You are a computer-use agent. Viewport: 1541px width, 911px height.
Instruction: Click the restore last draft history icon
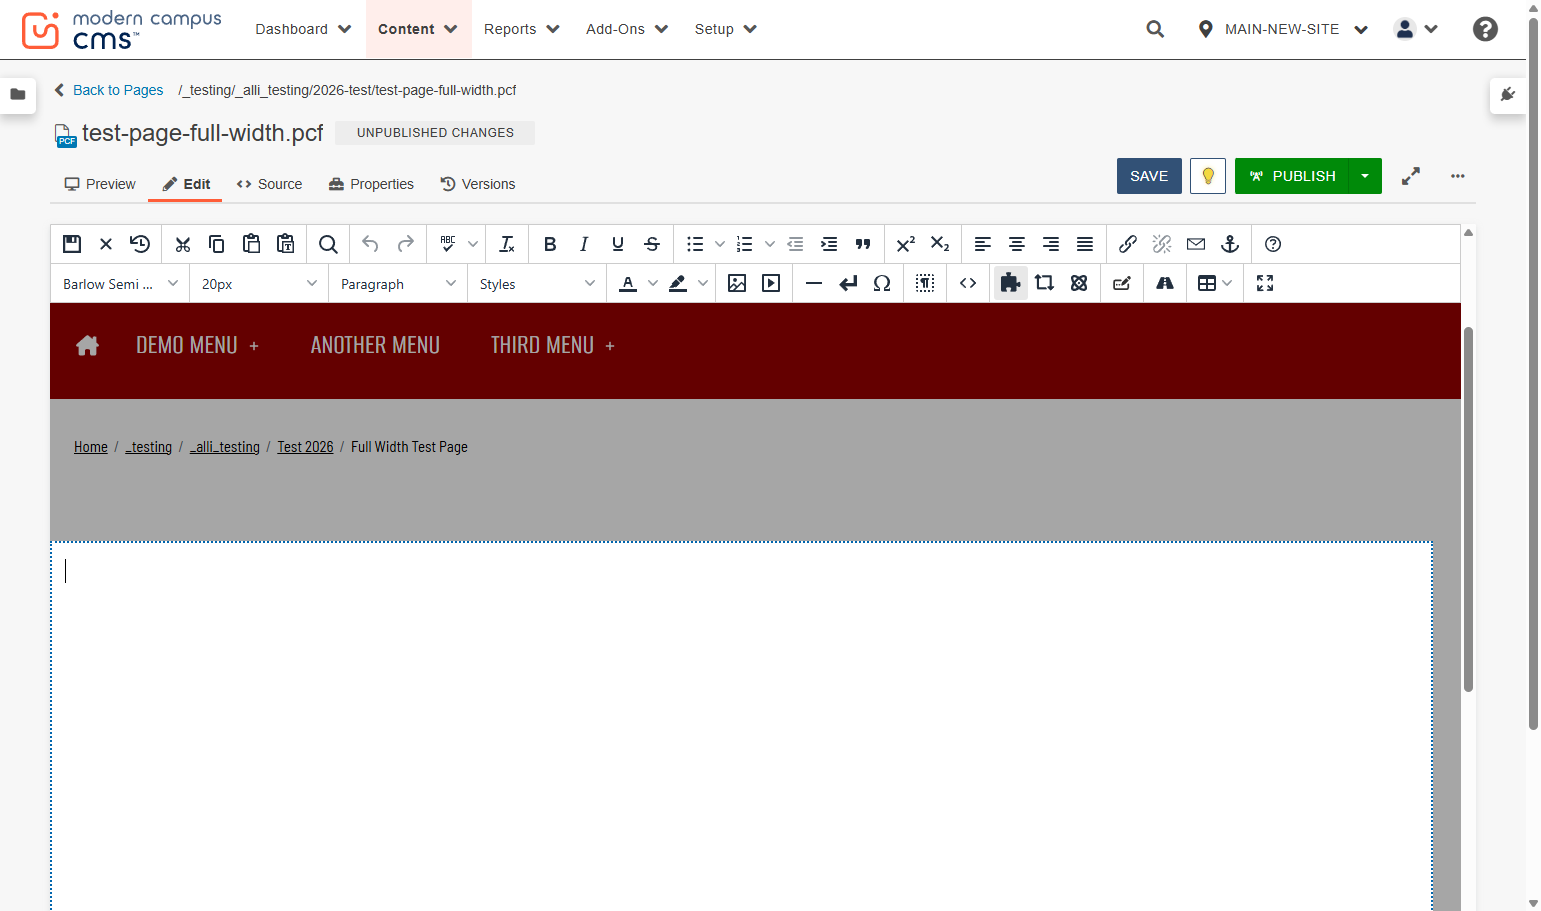click(x=140, y=244)
